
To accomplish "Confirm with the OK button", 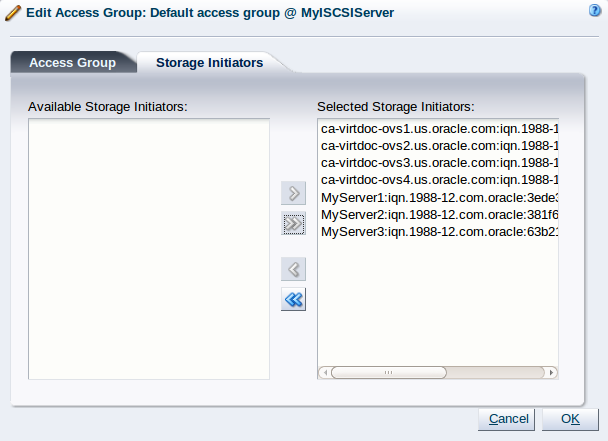I will (x=571, y=418).
